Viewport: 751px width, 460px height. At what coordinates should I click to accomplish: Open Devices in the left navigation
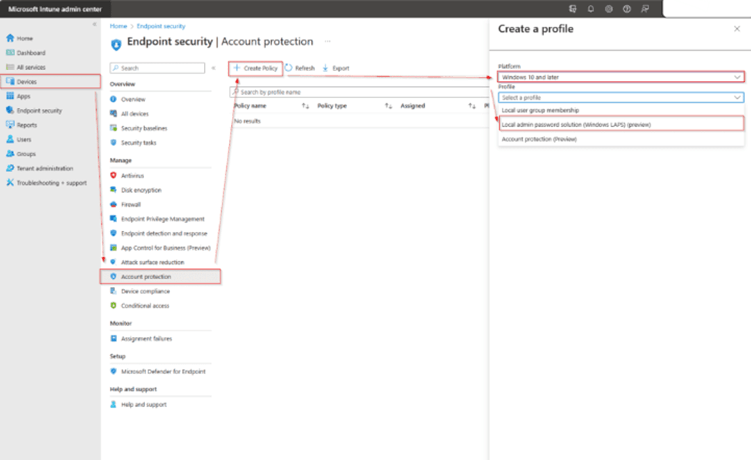coord(26,81)
